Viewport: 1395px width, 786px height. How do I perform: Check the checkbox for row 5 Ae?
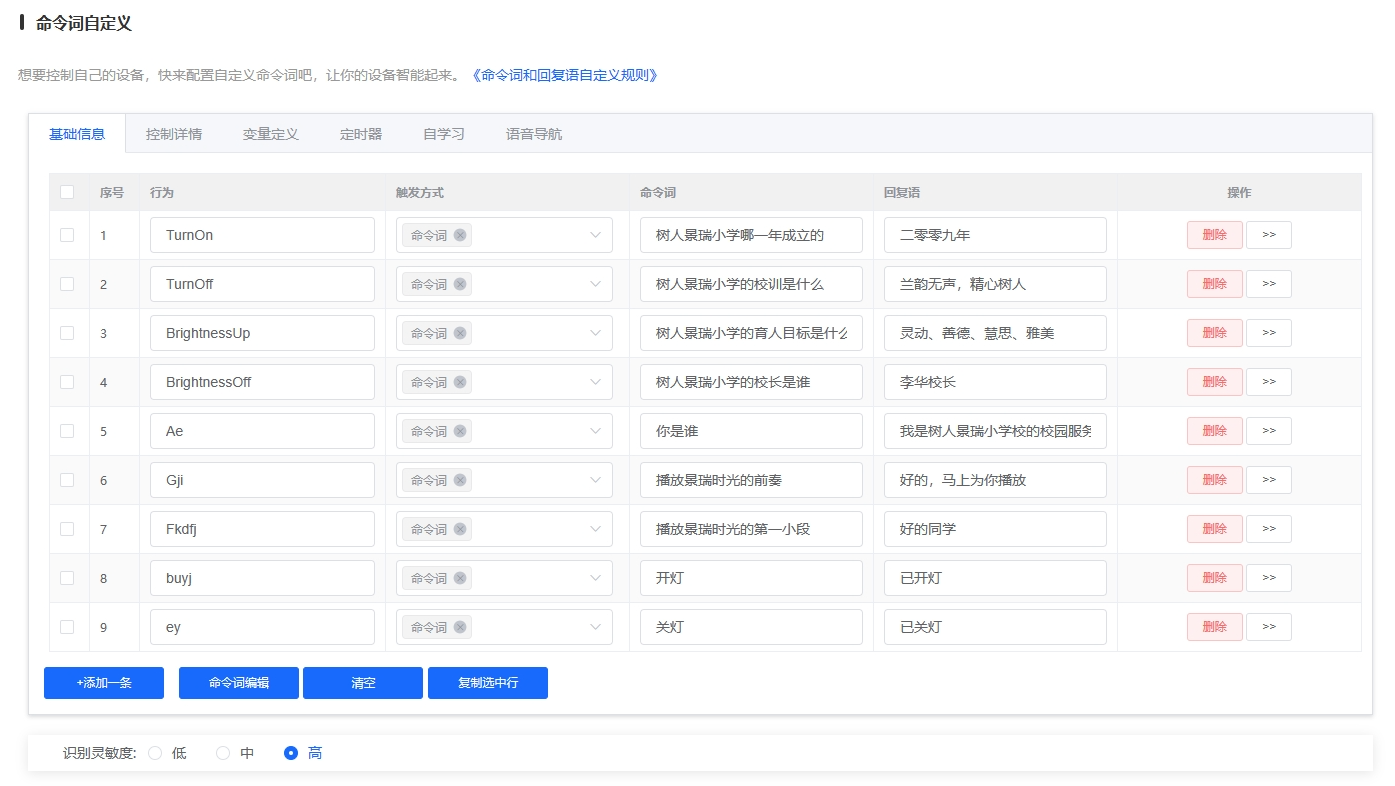click(67, 431)
